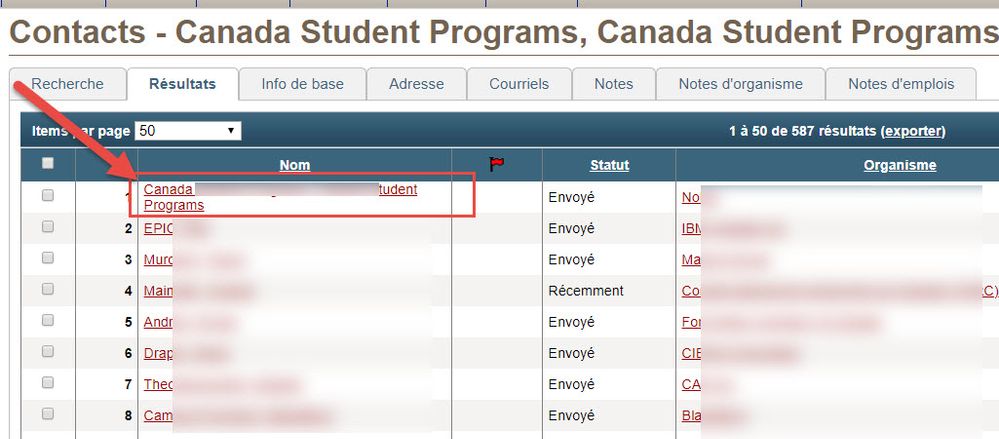Image resolution: width=999 pixels, height=439 pixels.
Task: Open the contact starting with EPIC
Action: click(x=159, y=229)
